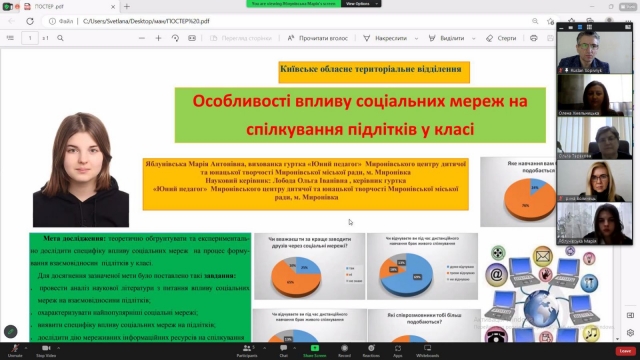
Task: Add page to favorites star icon
Action: [x=551, y=21]
